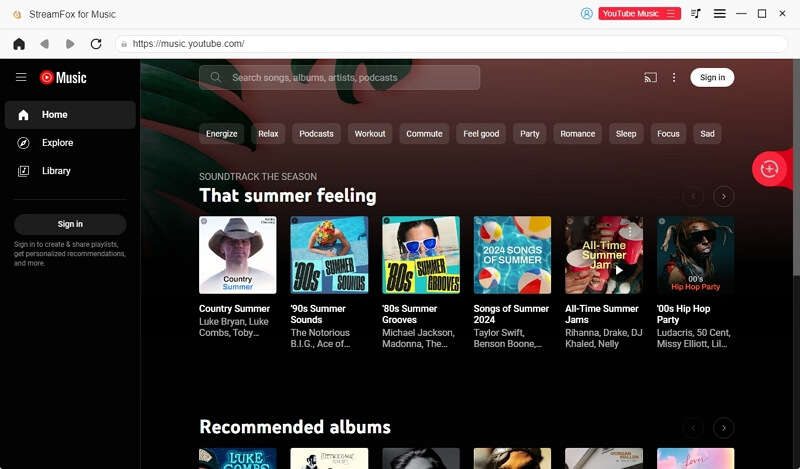The height and width of the screenshot is (469, 800).
Task: Collapse the YouTube Music sidebar guide
Action: (x=21, y=78)
